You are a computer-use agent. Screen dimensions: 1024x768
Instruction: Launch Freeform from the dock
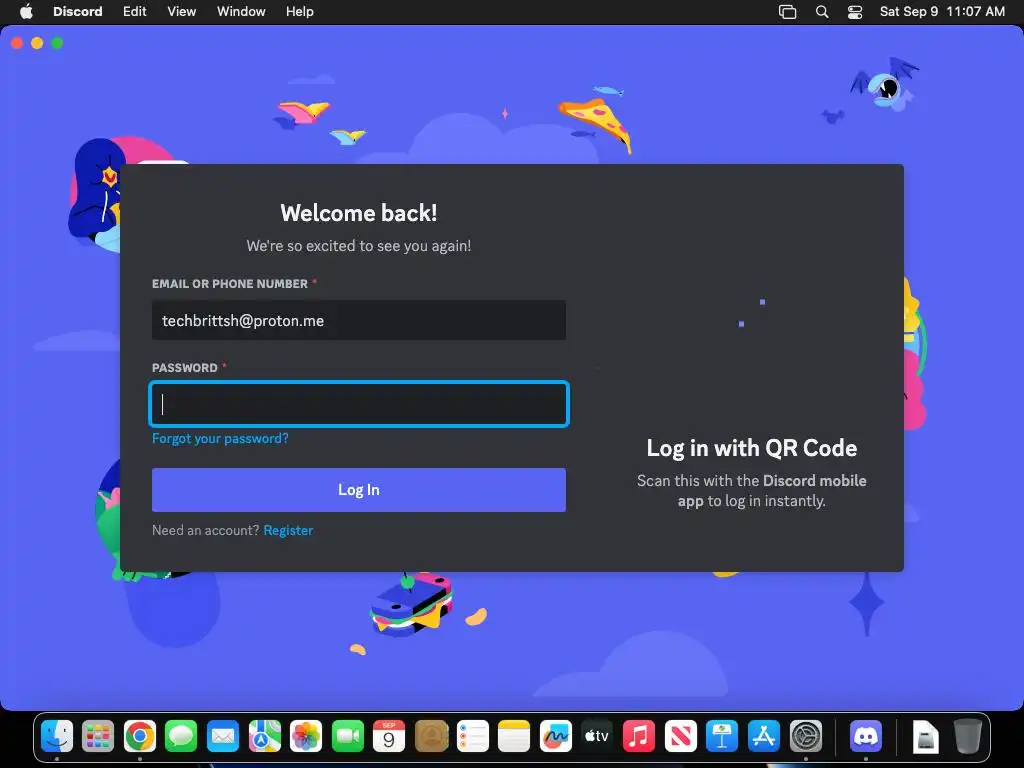pyautogui.click(x=556, y=736)
